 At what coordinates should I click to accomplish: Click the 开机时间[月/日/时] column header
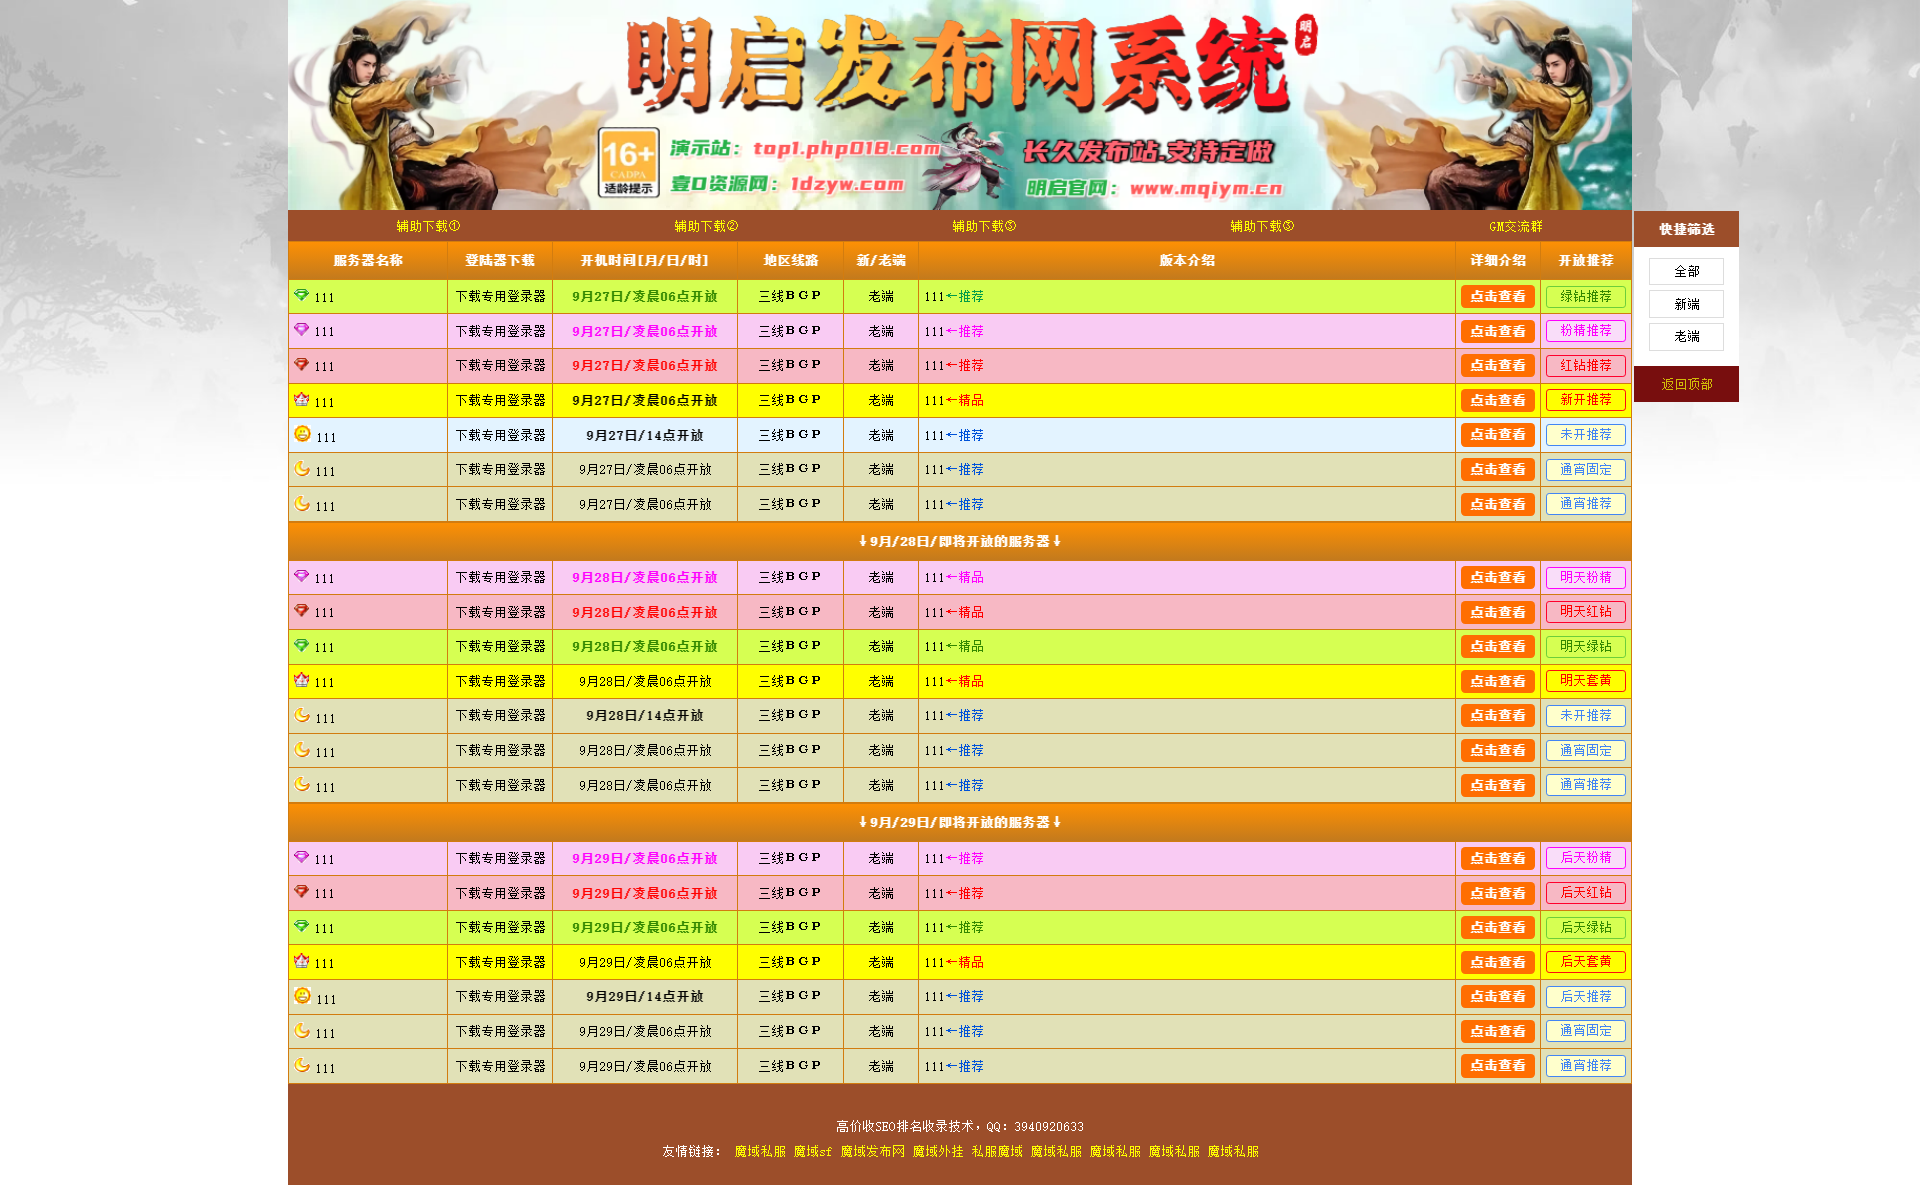click(645, 260)
